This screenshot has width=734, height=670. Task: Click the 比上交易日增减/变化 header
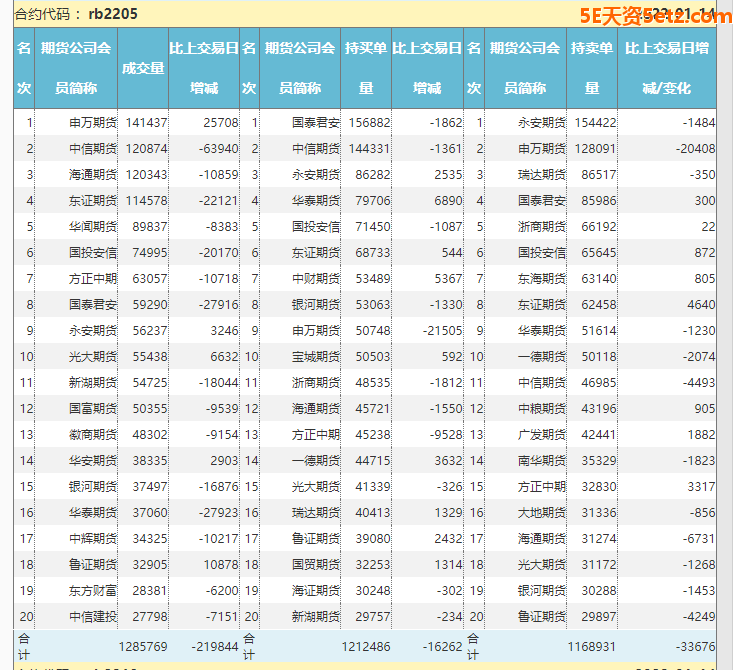pyautogui.click(x=667, y=68)
